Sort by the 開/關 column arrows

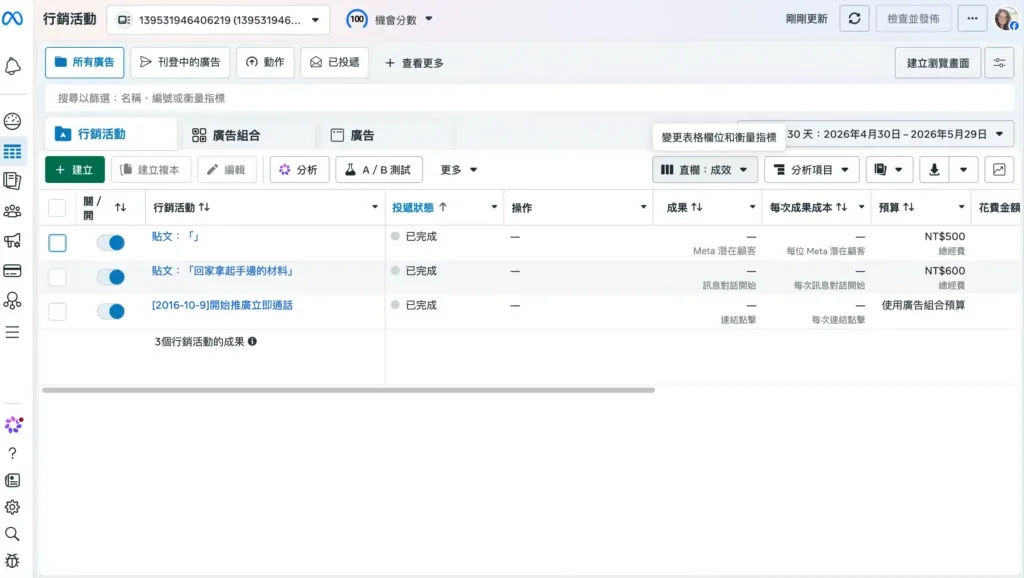coord(120,208)
